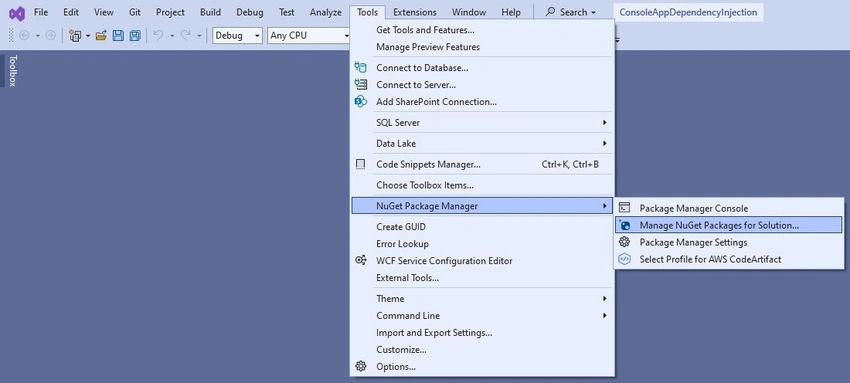Screen dimensions: 850x383
Task: Expand the Navigate Backward history arrow
Action: 38,36
